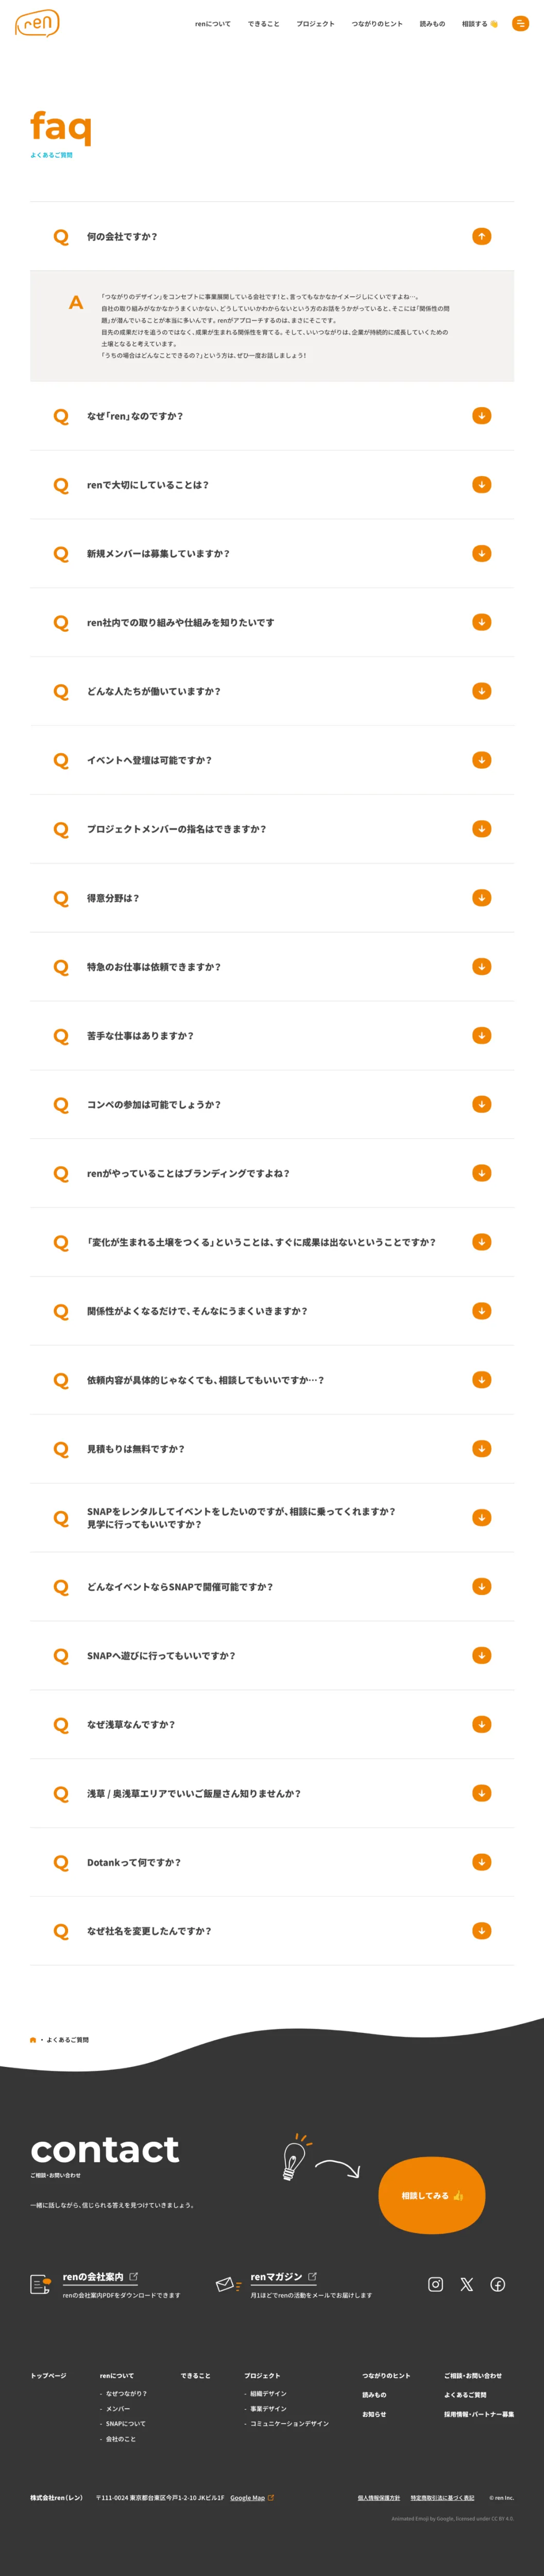Click the renの会社案内 document icon
The image size is (544, 2576).
click(x=40, y=2285)
